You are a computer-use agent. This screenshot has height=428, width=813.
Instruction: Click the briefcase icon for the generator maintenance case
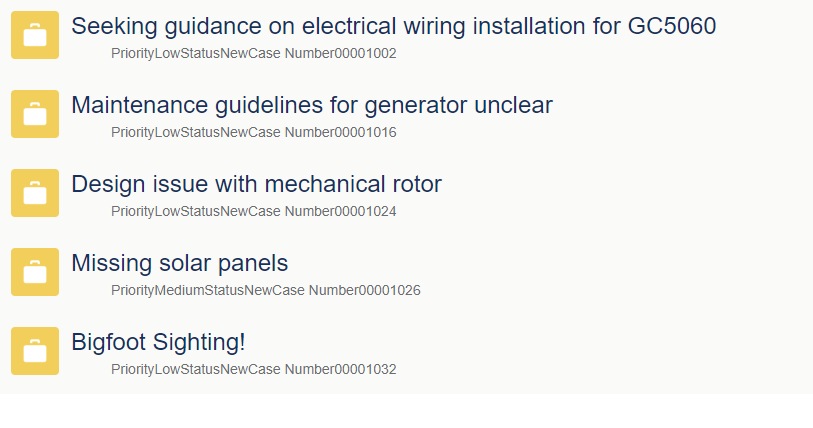point(35,114)
